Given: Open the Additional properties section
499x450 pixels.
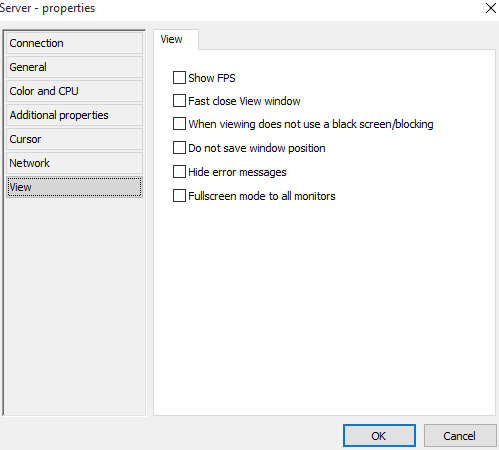Looking at the screenshot, I should pos(74,115).
